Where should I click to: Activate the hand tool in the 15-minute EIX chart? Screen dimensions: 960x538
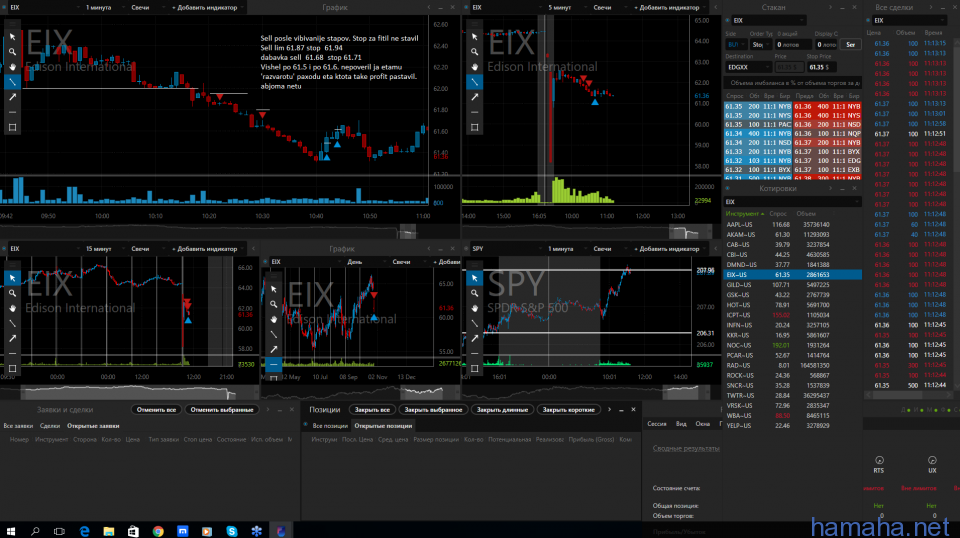(12, 308)
